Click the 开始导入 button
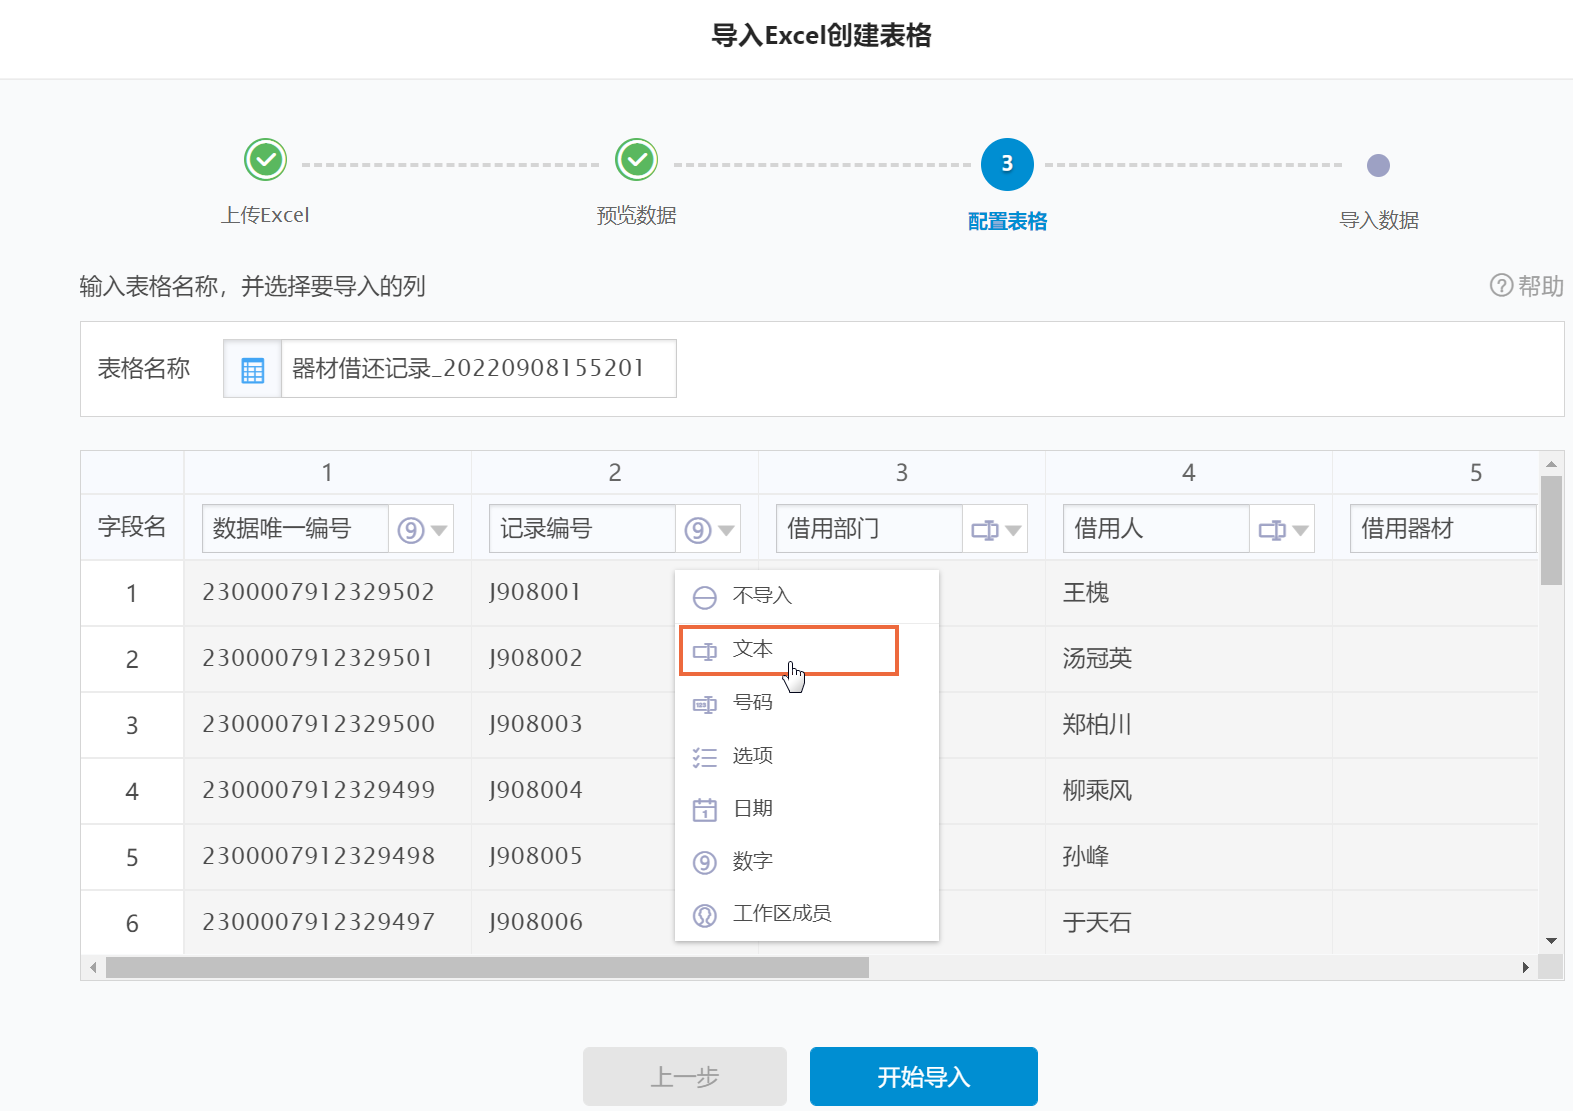 pos(924,1077)
